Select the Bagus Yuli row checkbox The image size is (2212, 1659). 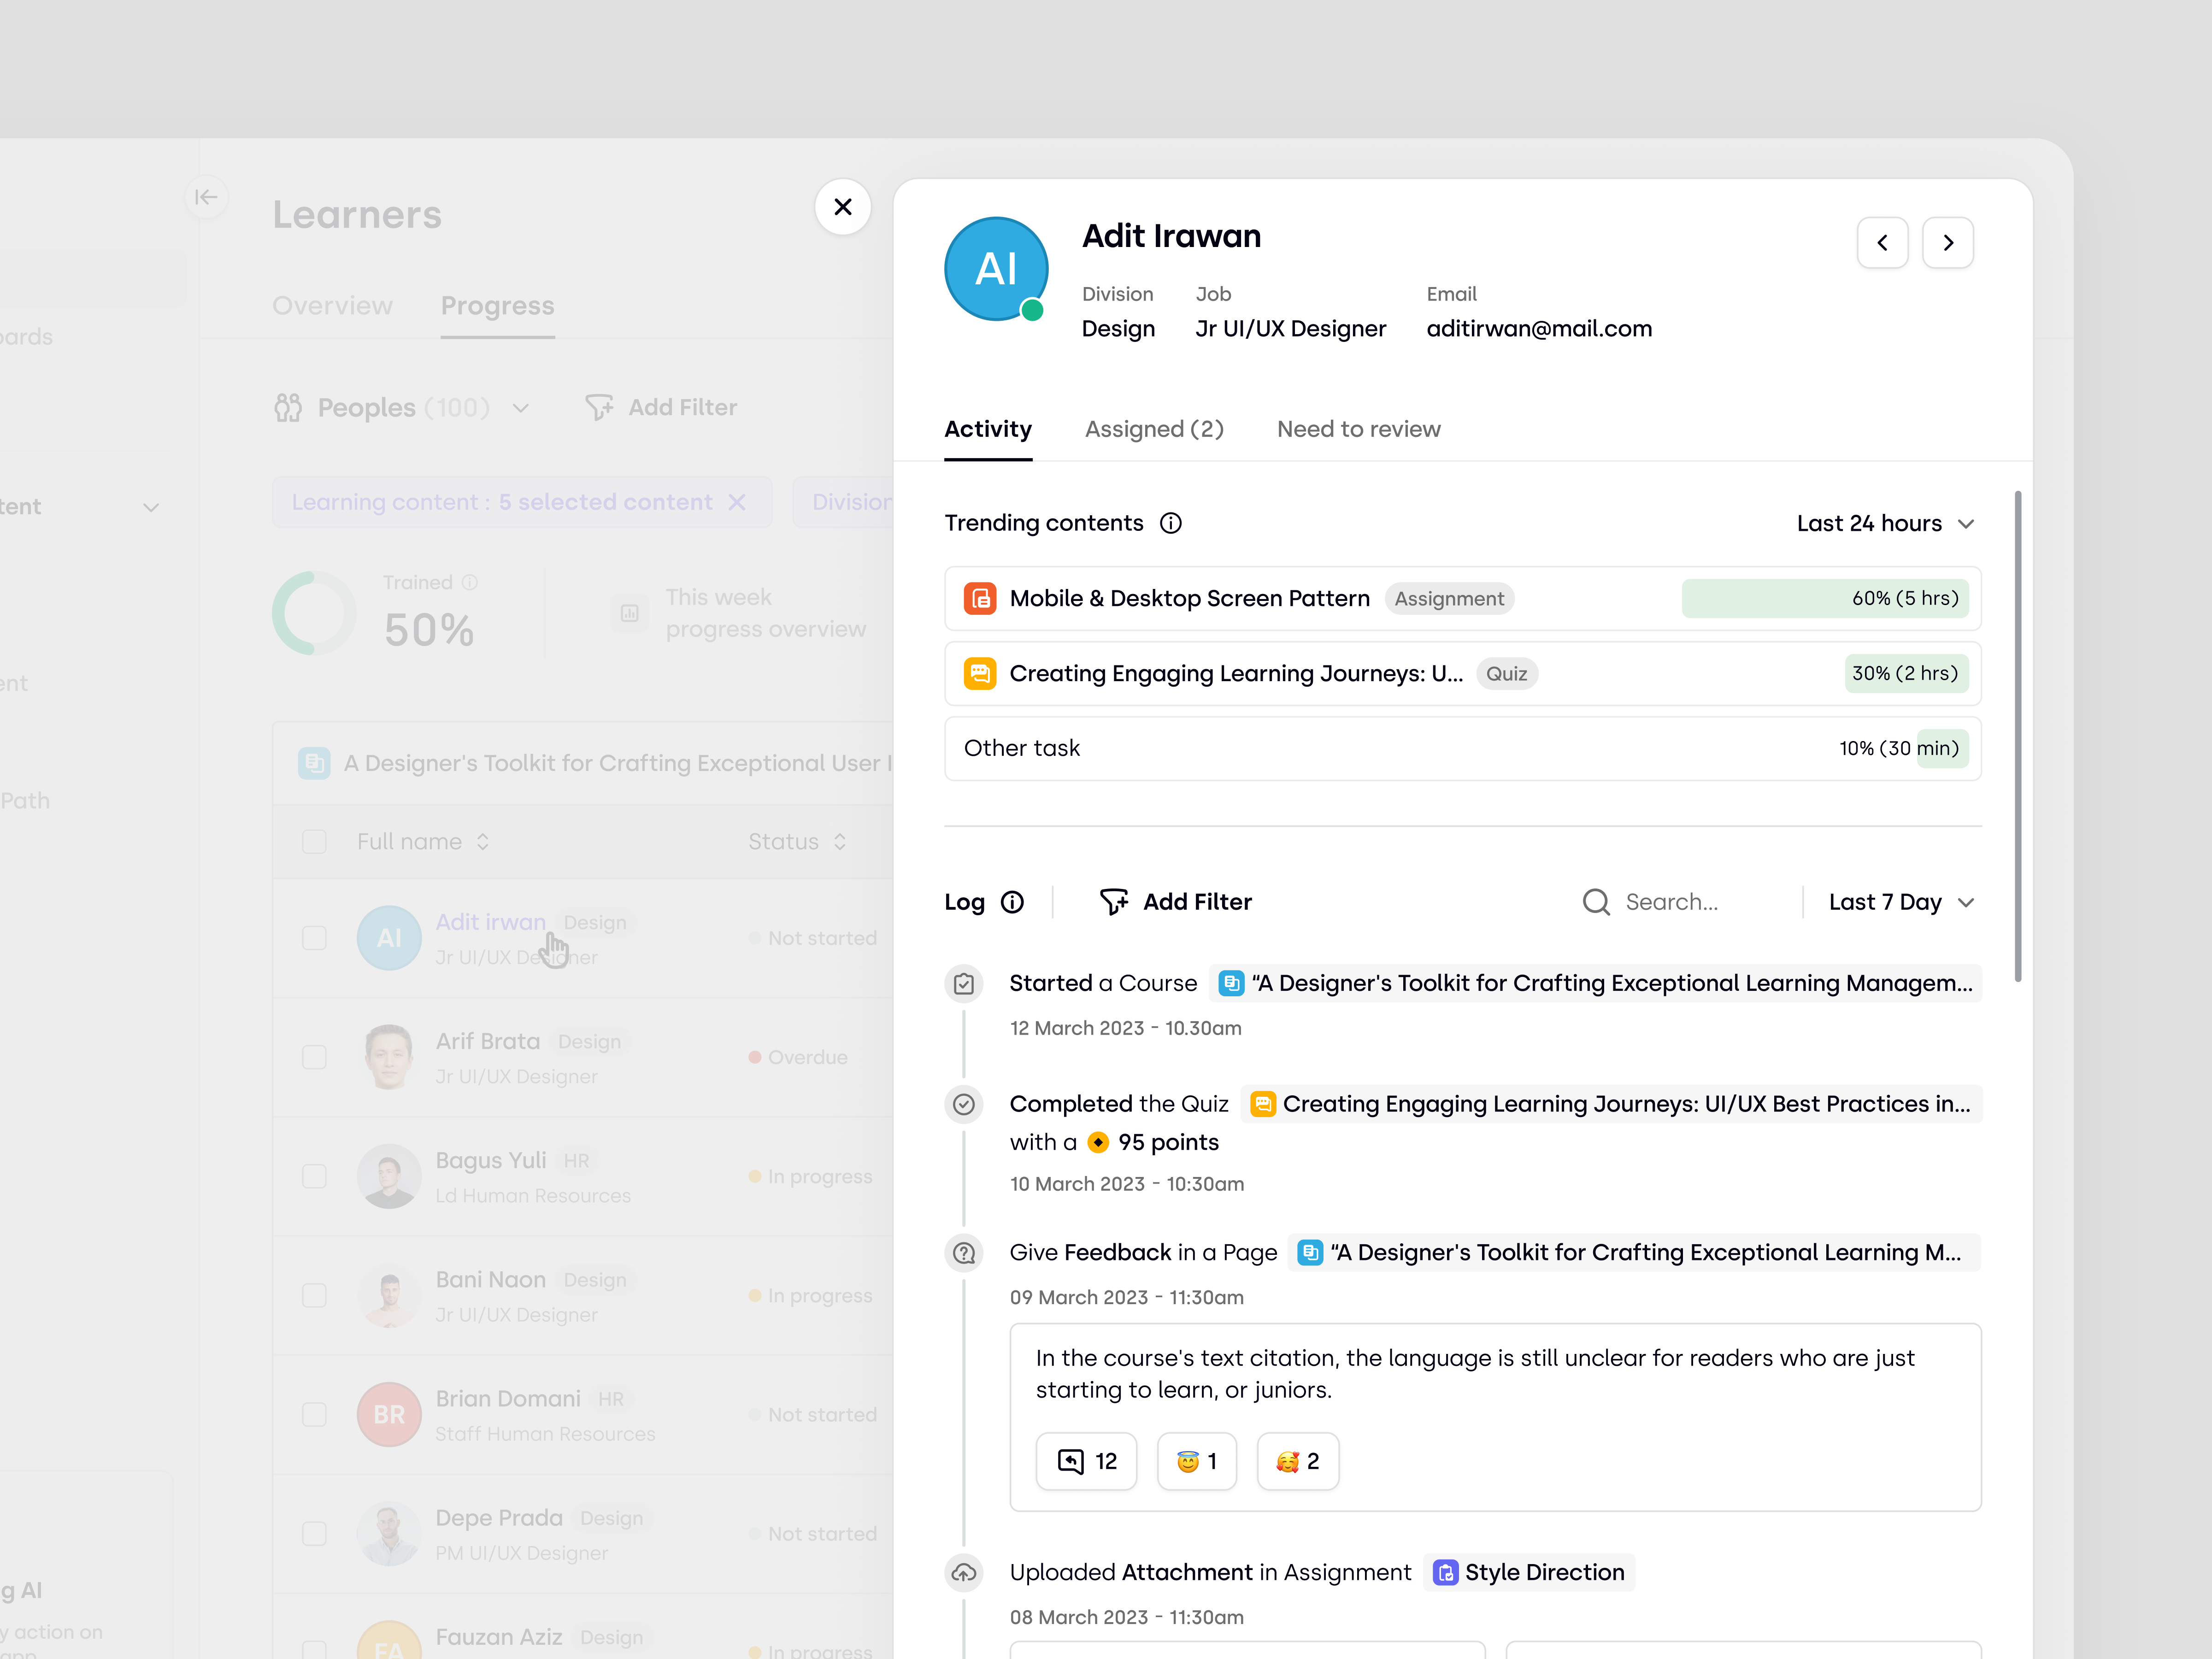tap(314, 1176)
